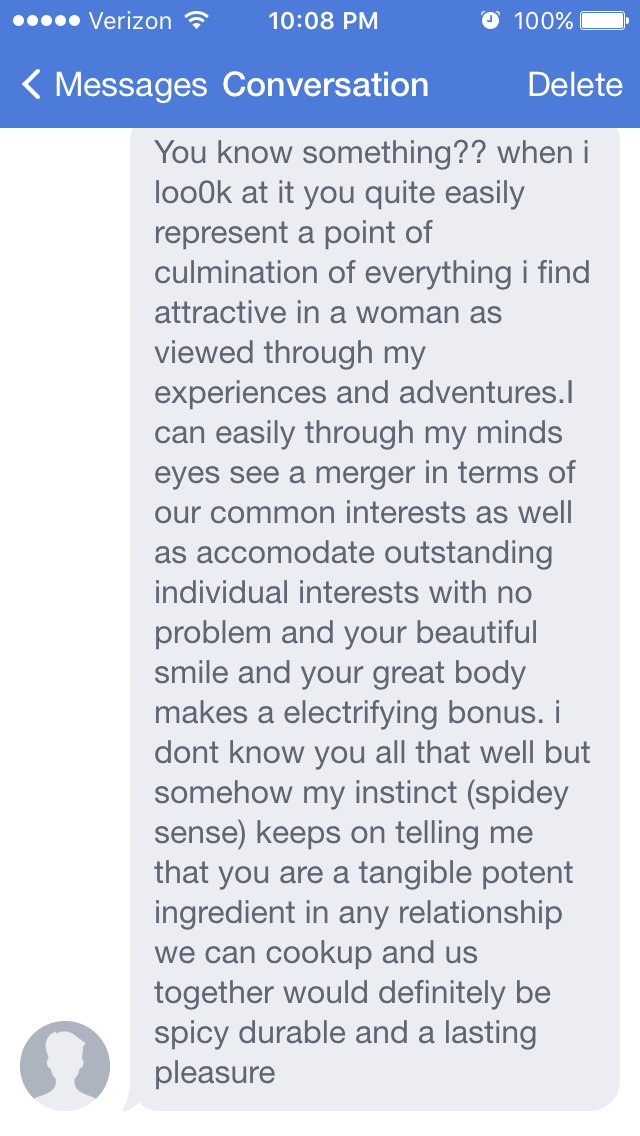The image size is (640, 1136).
Task: Tap the Conversation title
Action: (x=325, y=85)
